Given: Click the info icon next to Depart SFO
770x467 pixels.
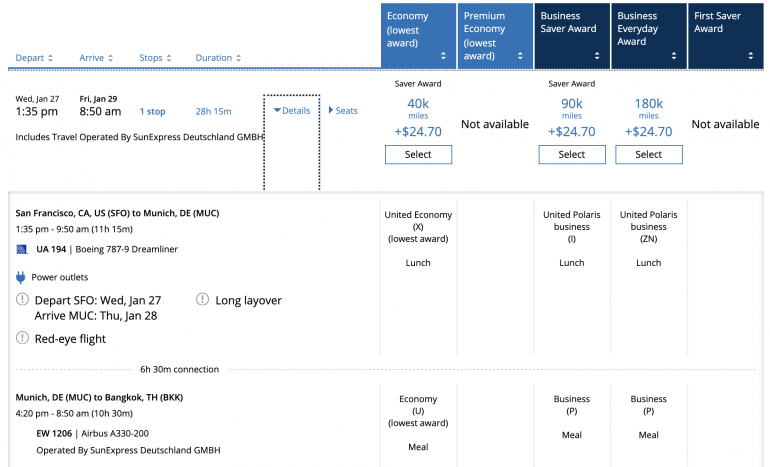Looking at the screenshot, I should click(22, 300).
